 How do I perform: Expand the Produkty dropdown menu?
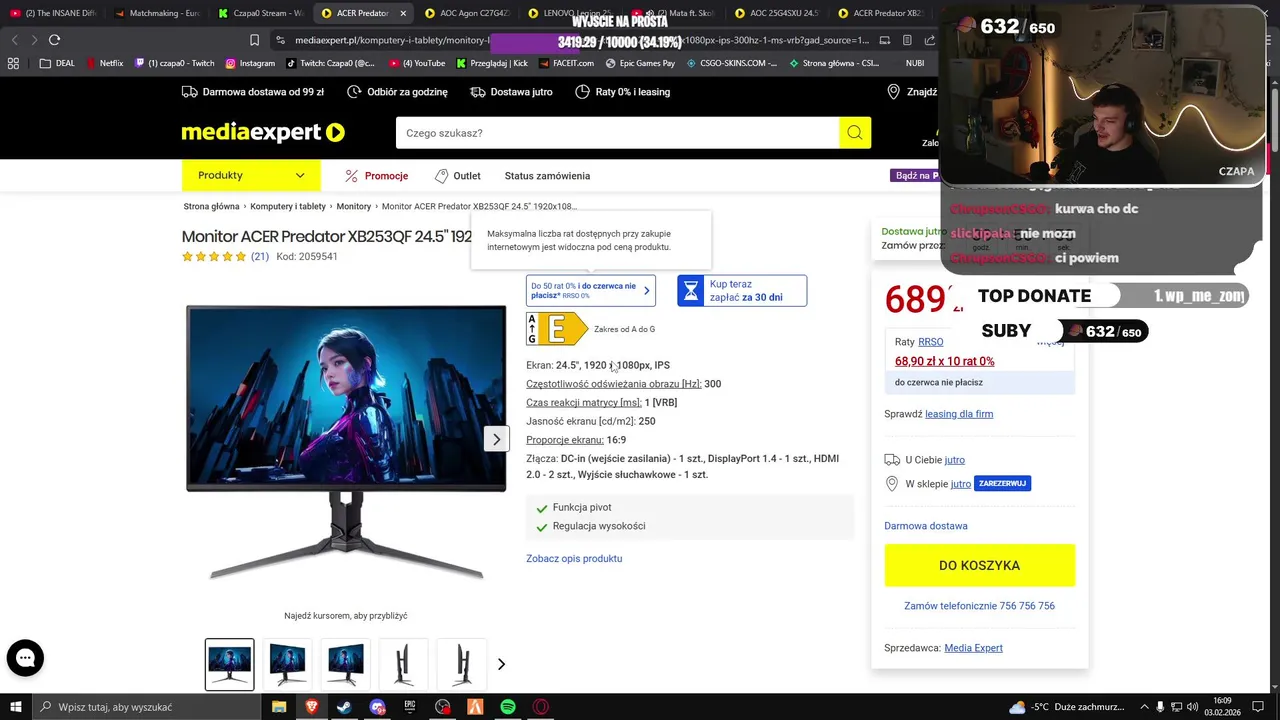point(251,175)
